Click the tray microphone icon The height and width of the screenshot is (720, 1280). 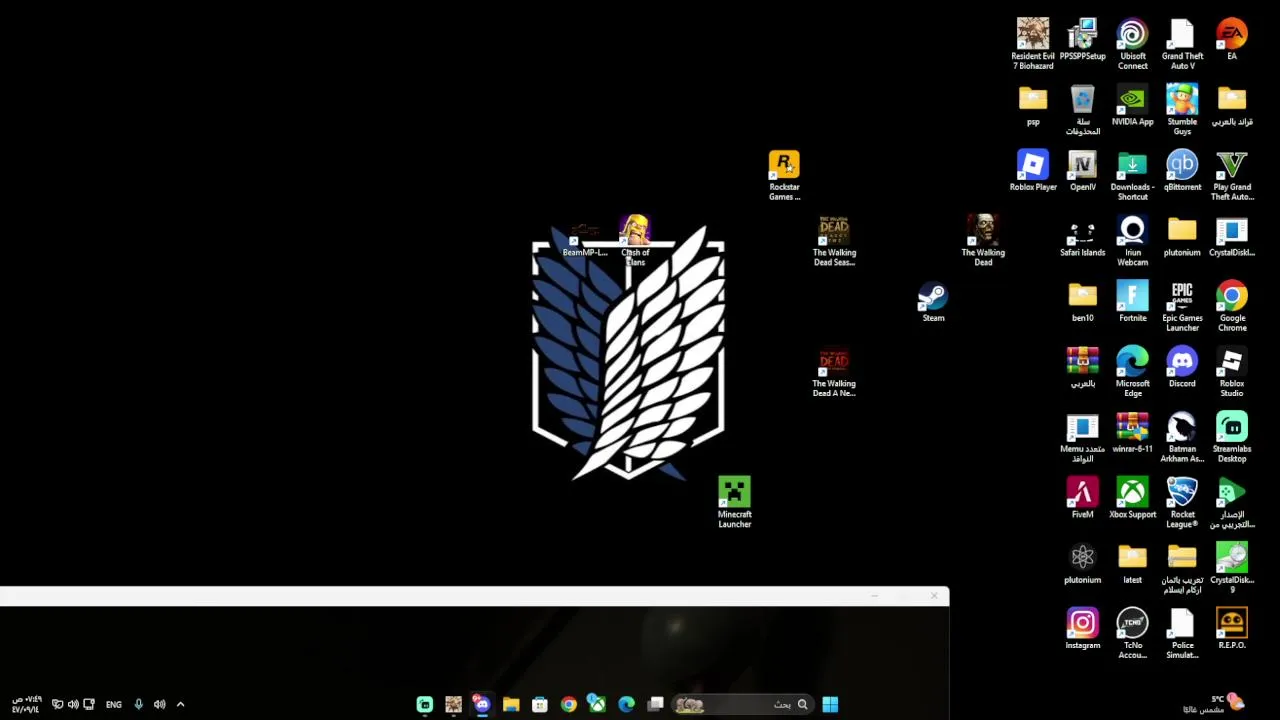[x=138, y=704]
